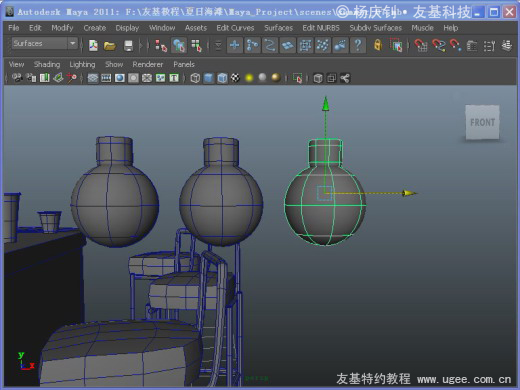Toggle the viewport Grid icon

[x=93, y=78]
